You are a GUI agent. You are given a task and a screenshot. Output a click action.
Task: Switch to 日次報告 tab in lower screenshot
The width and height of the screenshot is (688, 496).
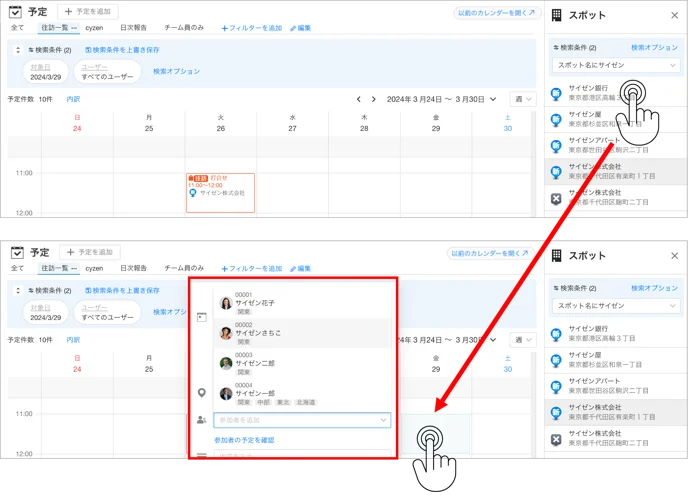[x=133, y=268]
